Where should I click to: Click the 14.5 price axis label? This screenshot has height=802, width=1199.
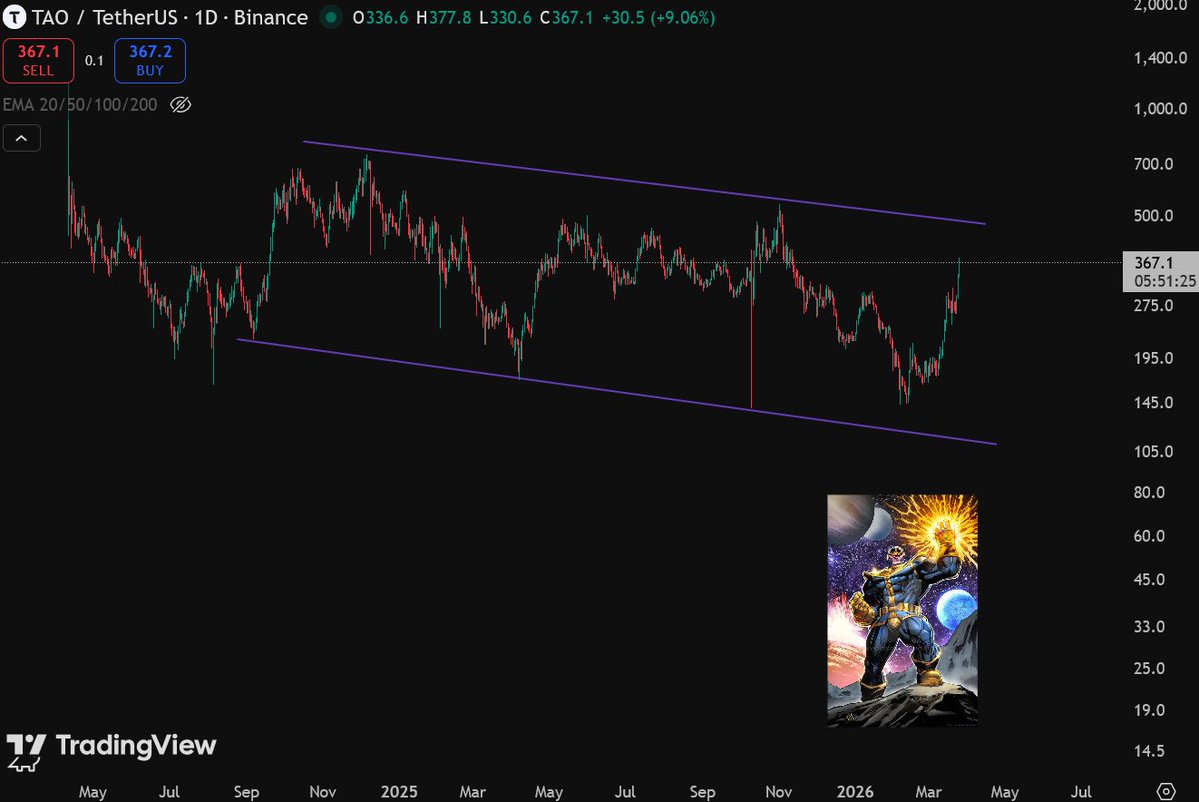click(1149, 751)
